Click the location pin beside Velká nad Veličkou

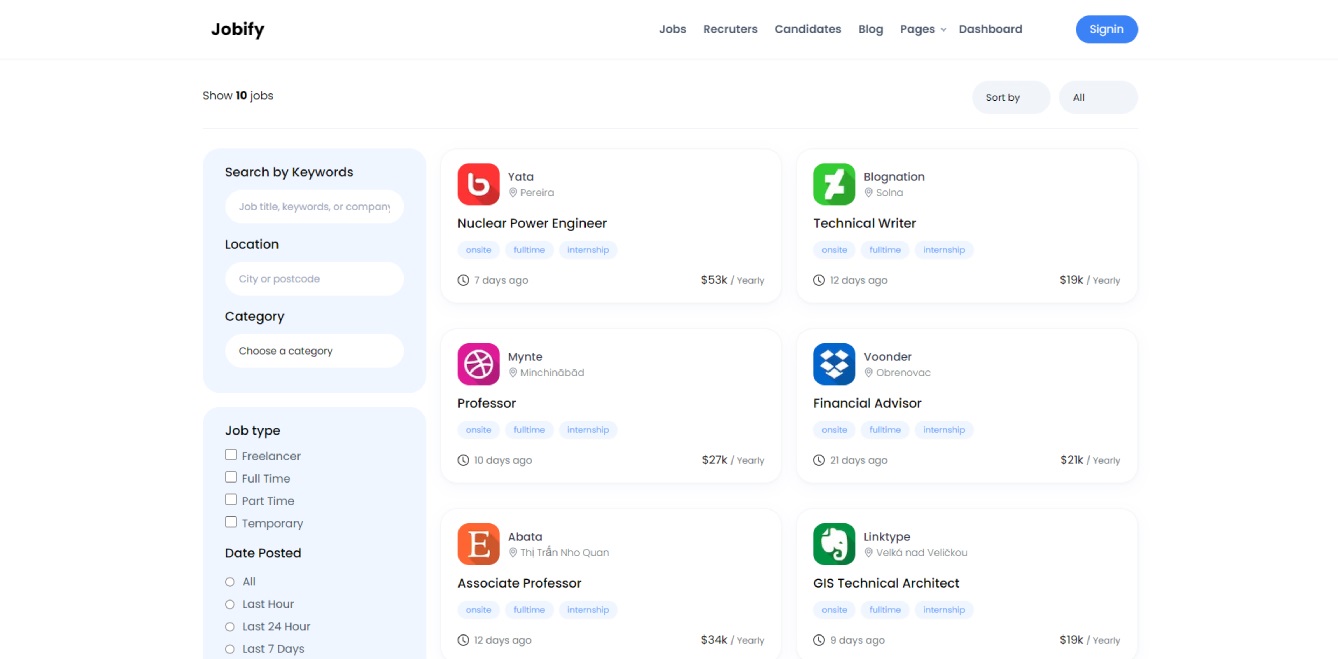(x=869, y=553)
